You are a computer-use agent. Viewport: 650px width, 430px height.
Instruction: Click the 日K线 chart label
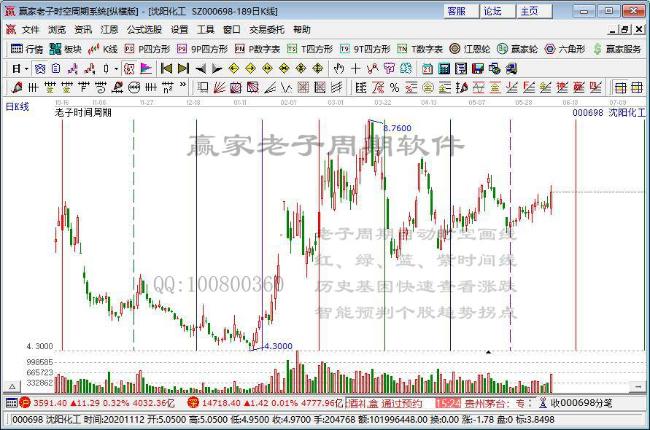(x=17, y=107)
